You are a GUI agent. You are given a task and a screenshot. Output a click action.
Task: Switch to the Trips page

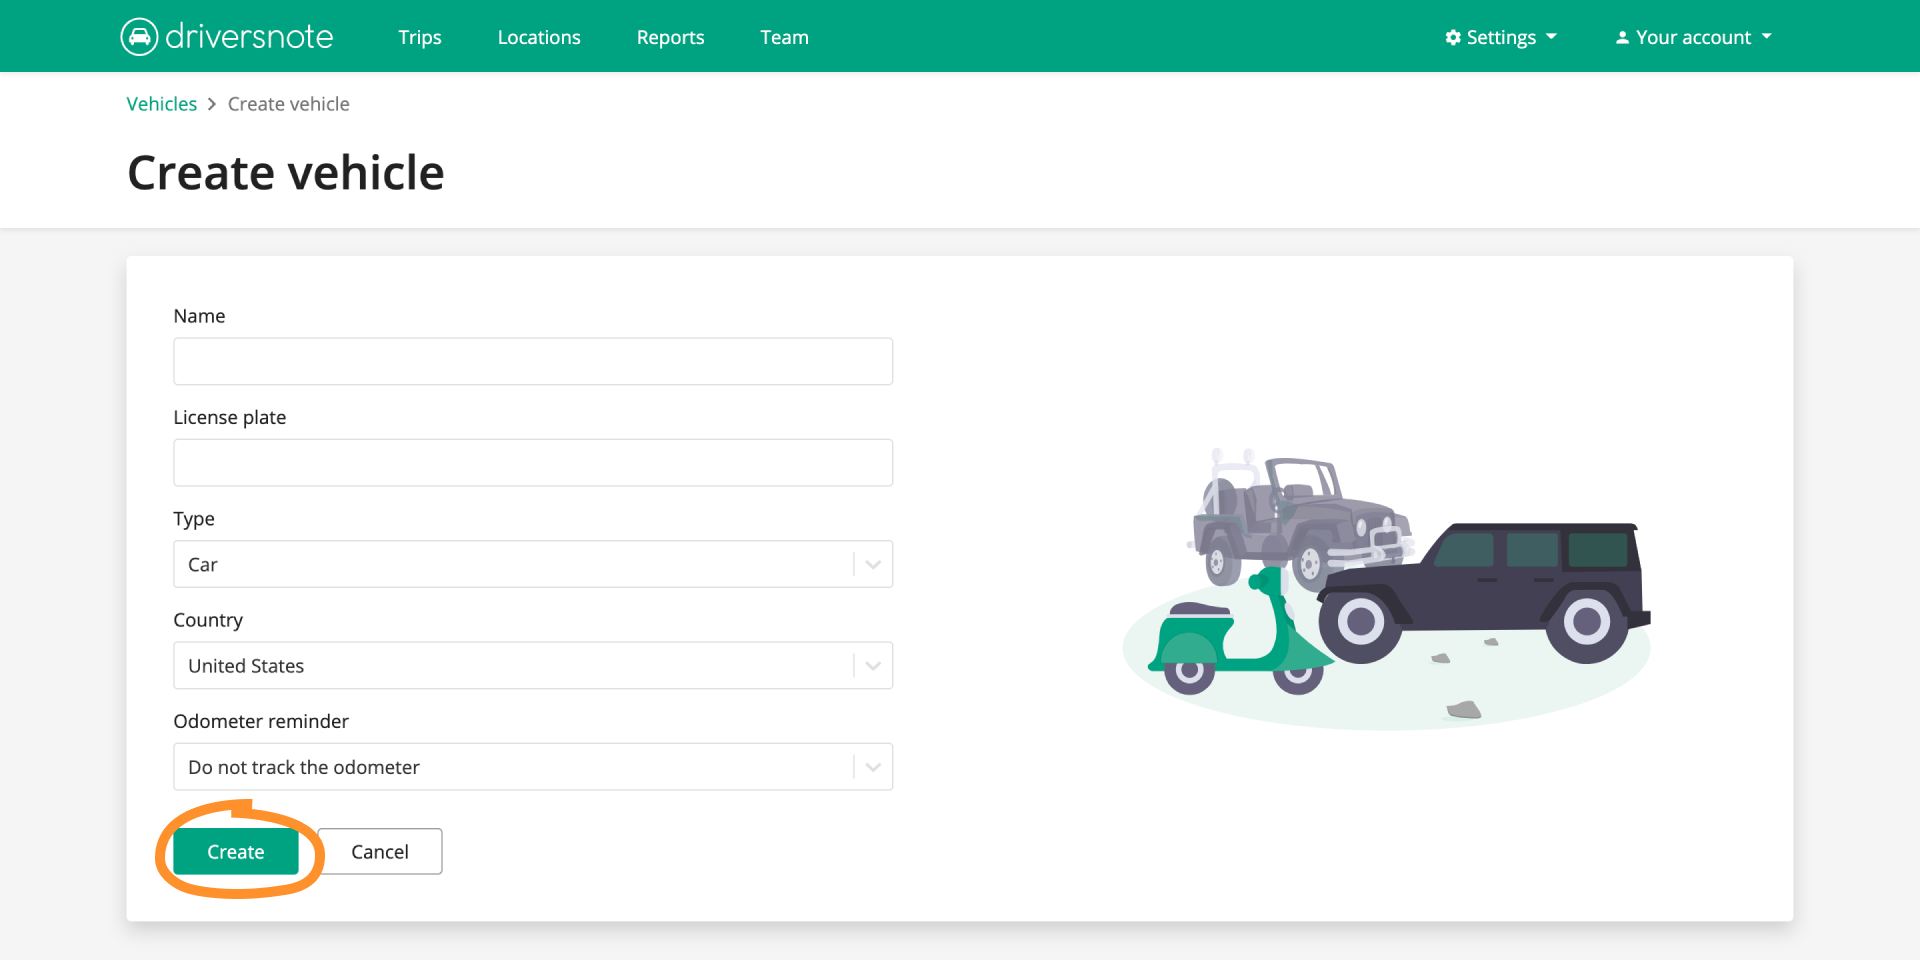click(x=419, y=37)
